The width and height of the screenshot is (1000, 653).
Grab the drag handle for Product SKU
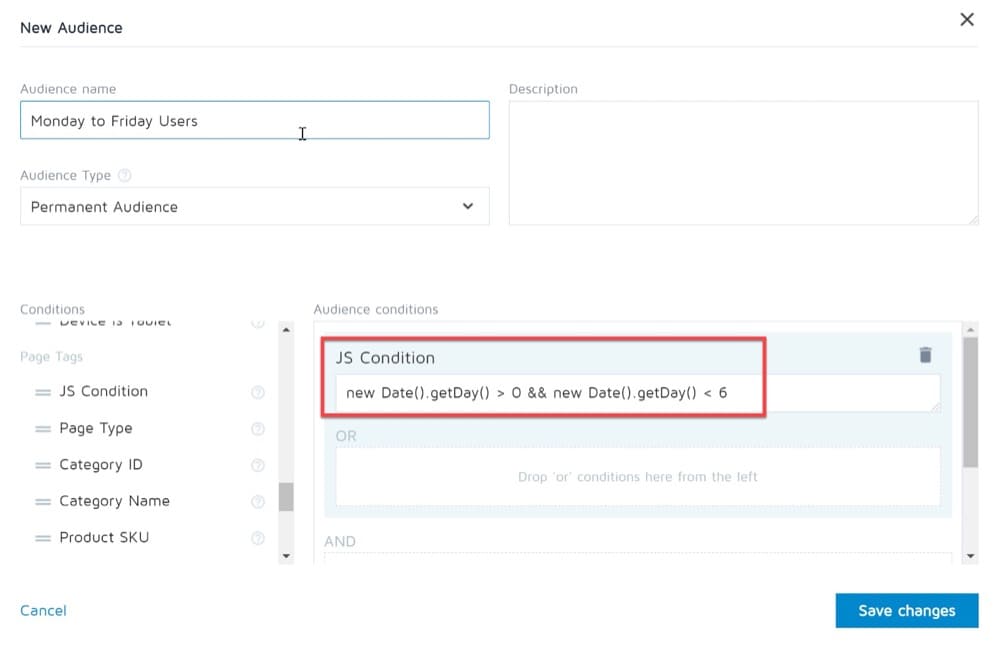[x=43, y=538]
